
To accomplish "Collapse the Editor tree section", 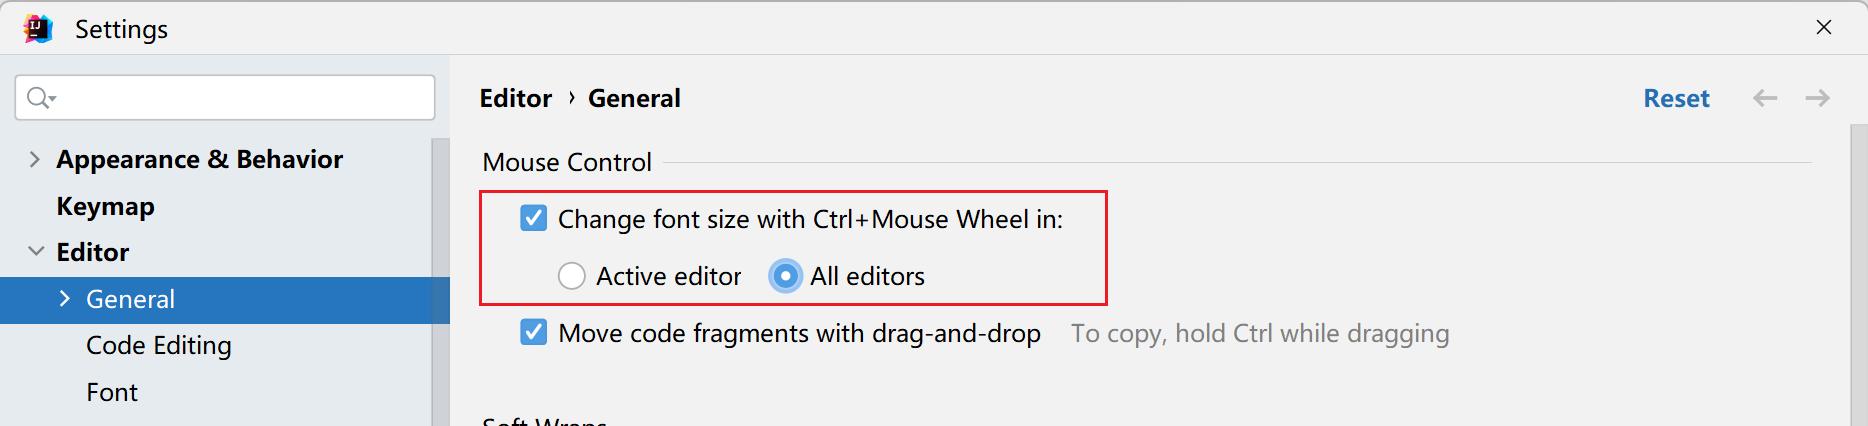I will click(x=36, y=252).
